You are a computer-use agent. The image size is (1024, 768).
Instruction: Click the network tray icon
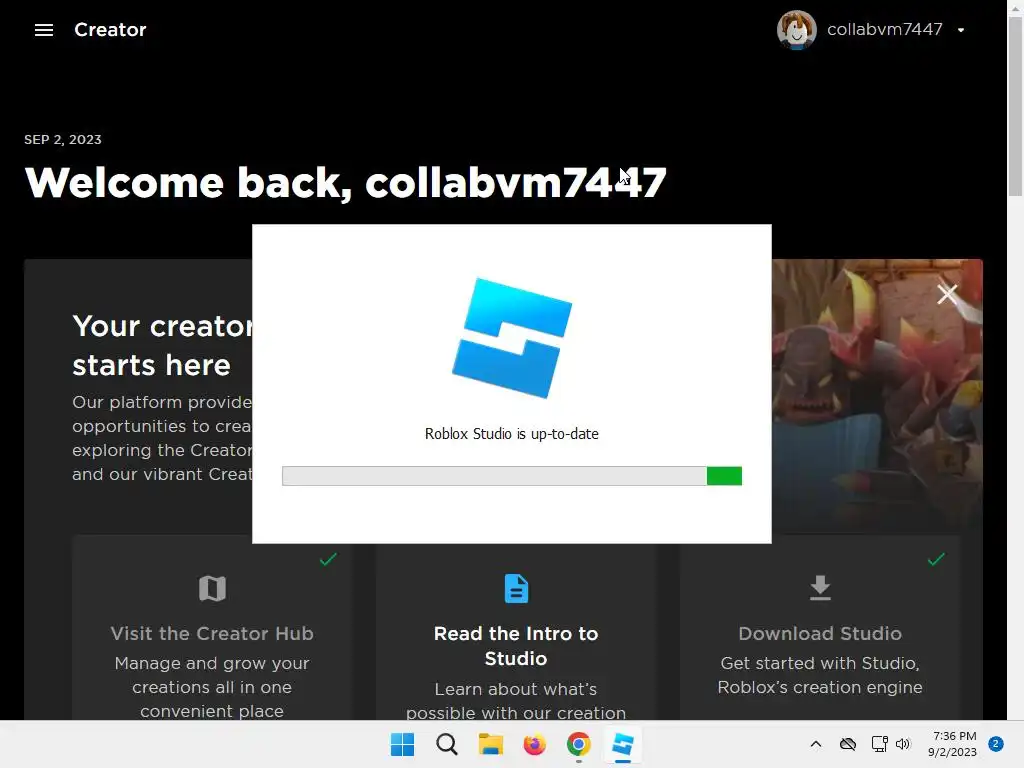879,744
